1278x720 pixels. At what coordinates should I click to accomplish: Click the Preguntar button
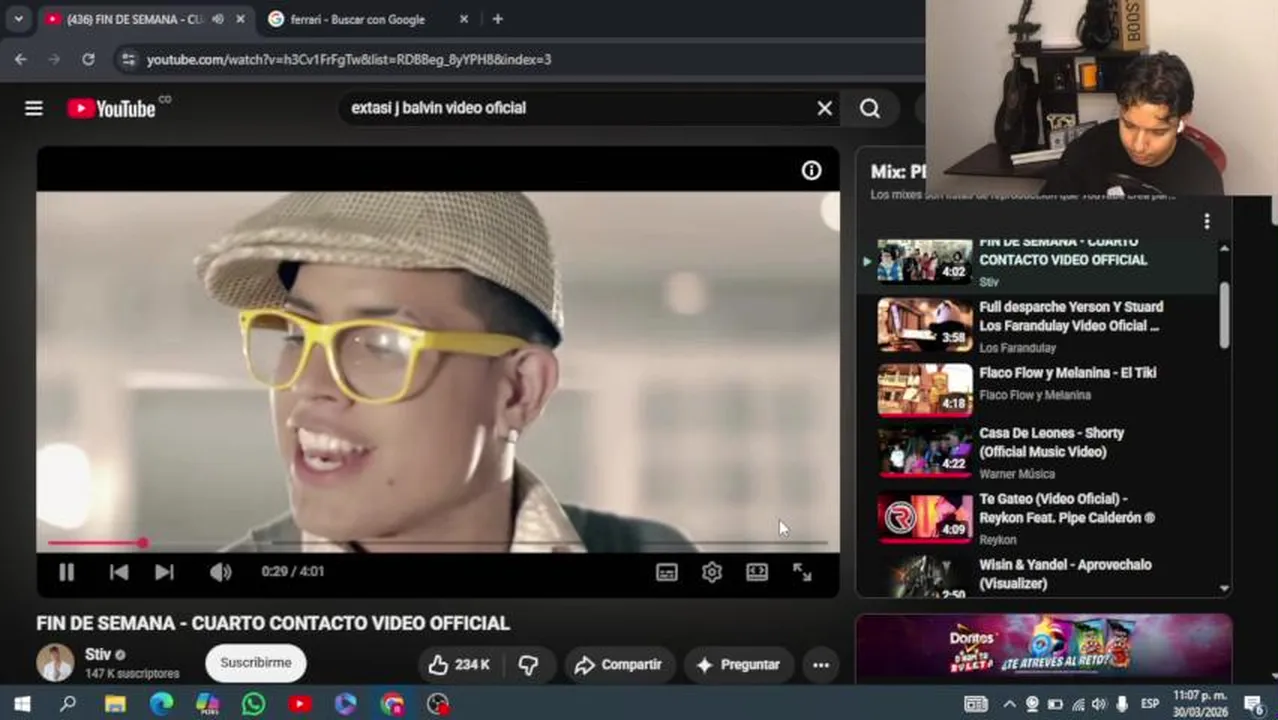pyautogui.click(x=737, y=665)
